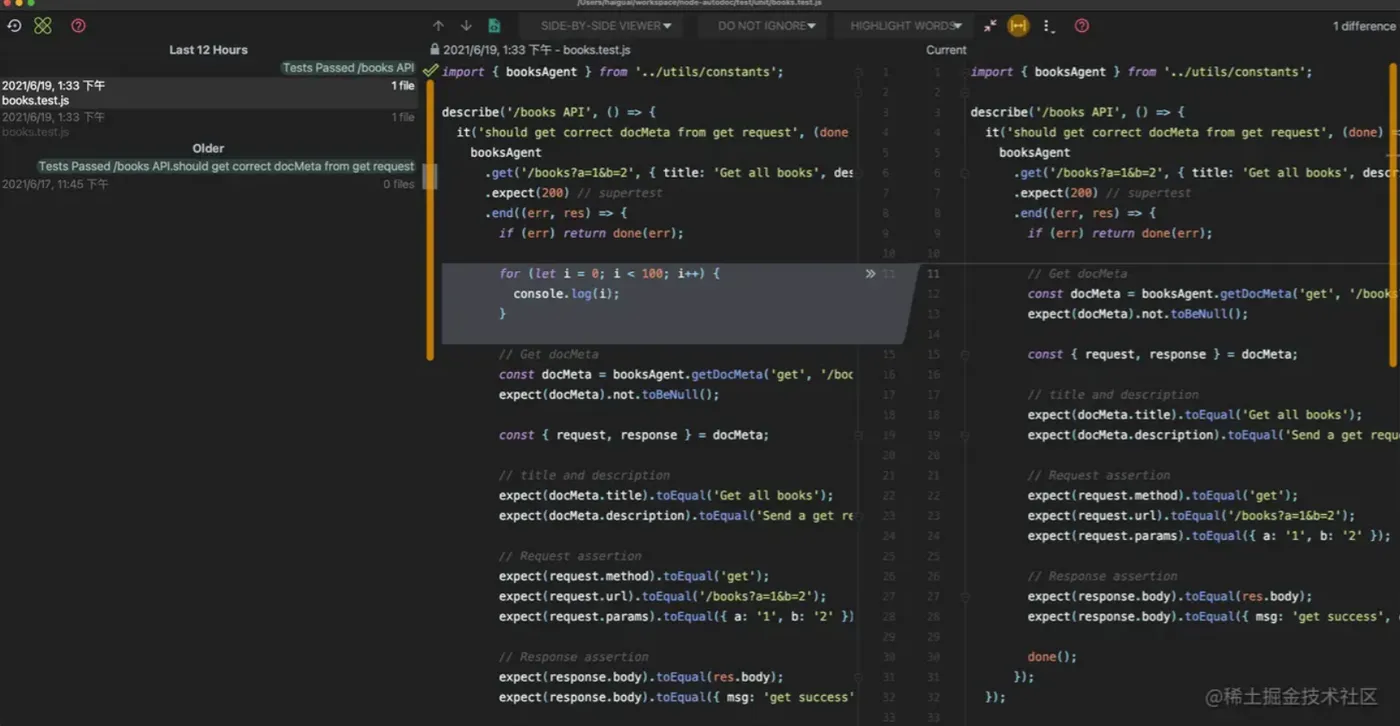
Task: Click the '1 difference' counter text
Action: click(x=1363, y=26)
